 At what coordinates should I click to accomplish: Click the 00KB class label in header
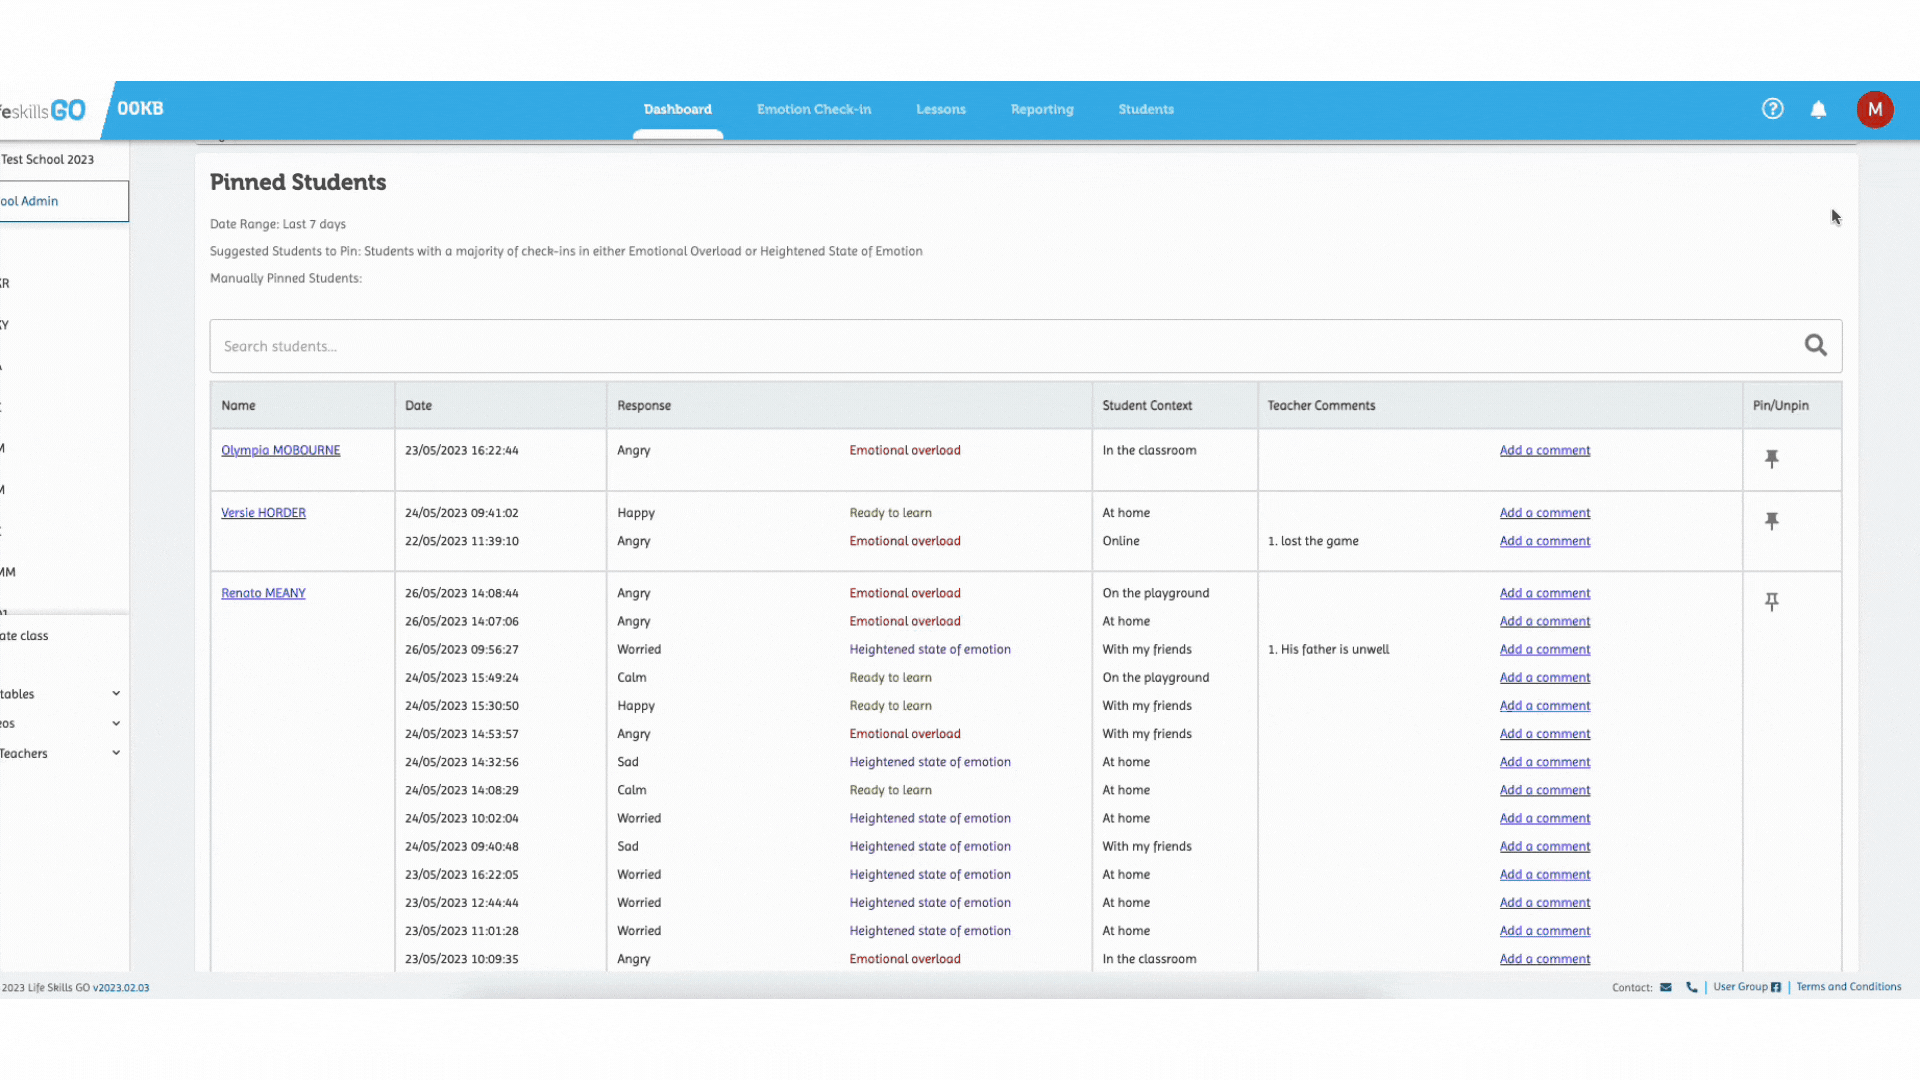140,108
